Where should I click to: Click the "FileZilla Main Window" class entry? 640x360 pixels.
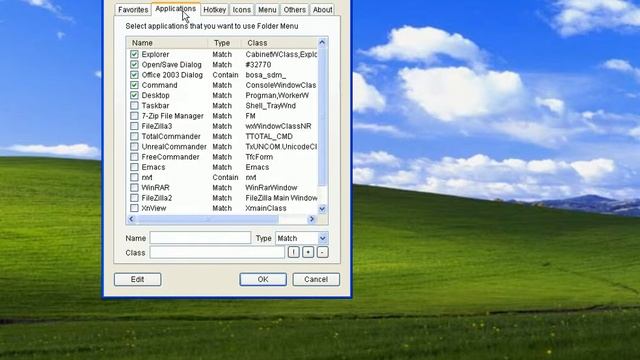pos(281,198)
